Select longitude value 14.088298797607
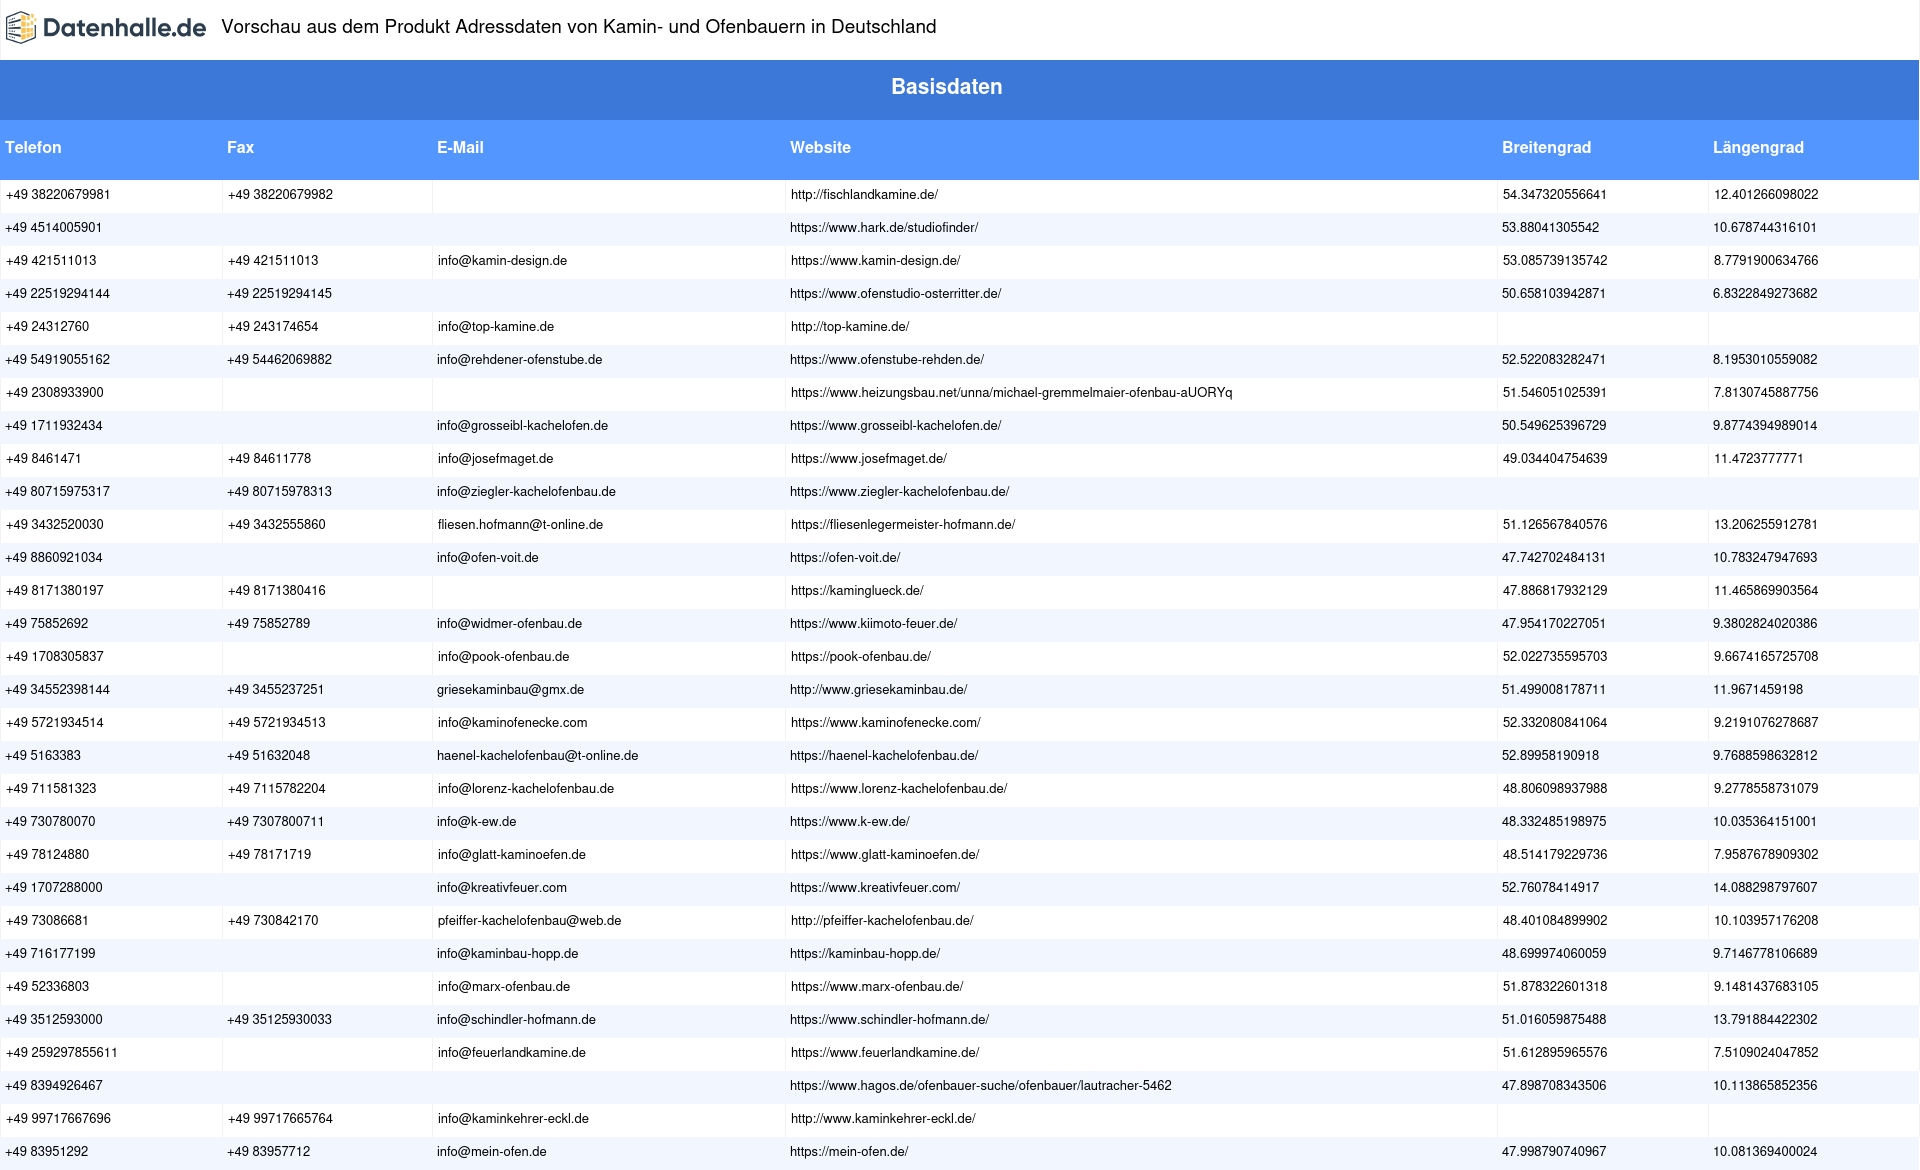The height and width of the screenshot is (1170, 1920). click(x=1765, y=888)
